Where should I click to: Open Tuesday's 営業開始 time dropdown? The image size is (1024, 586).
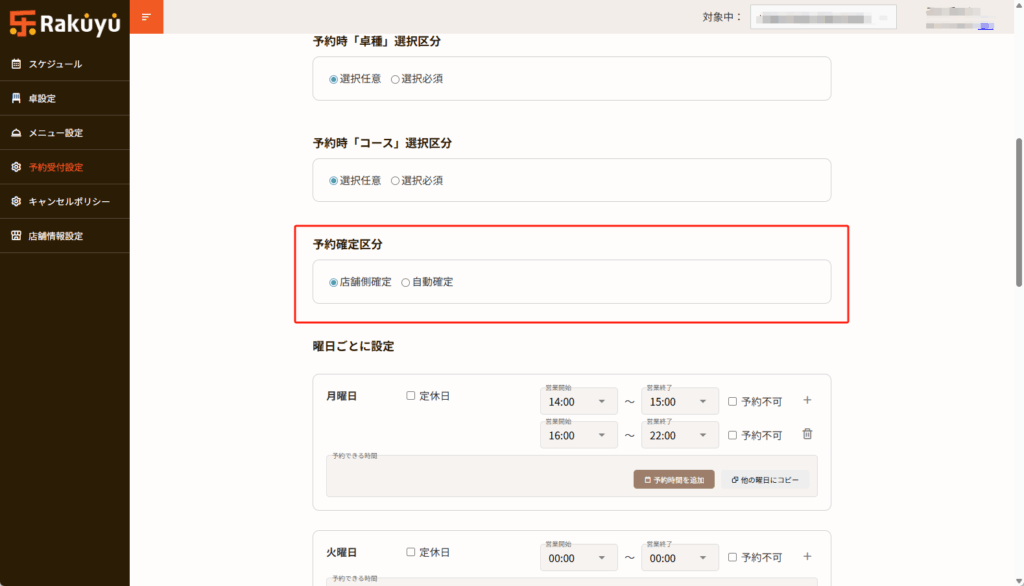click(578, 558)
